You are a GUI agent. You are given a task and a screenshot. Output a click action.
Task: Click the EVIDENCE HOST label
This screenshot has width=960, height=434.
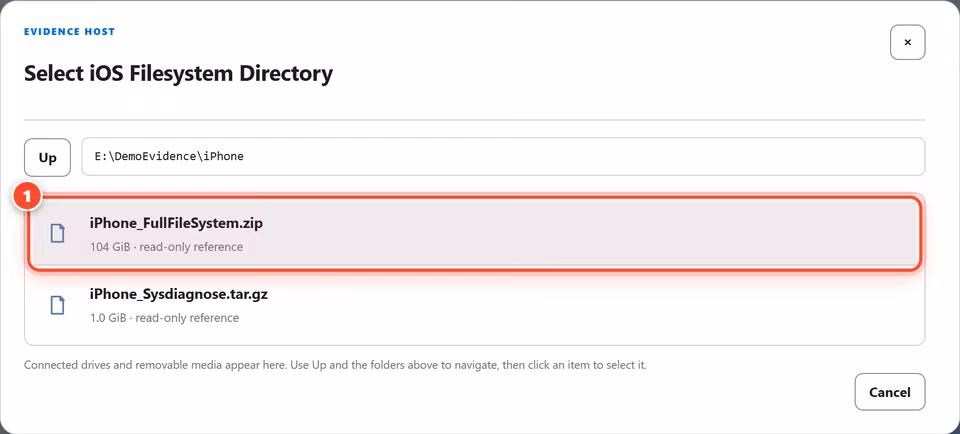pyautogui.click(x=69, y=31)
